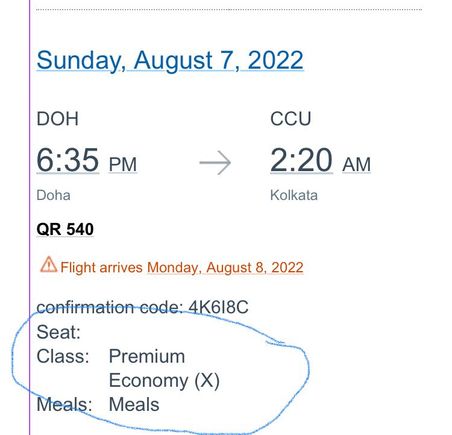Click the Economy (X) fare text
This screenshot has width=452, height=435.
pyautogui.click(x=164, y=380)
